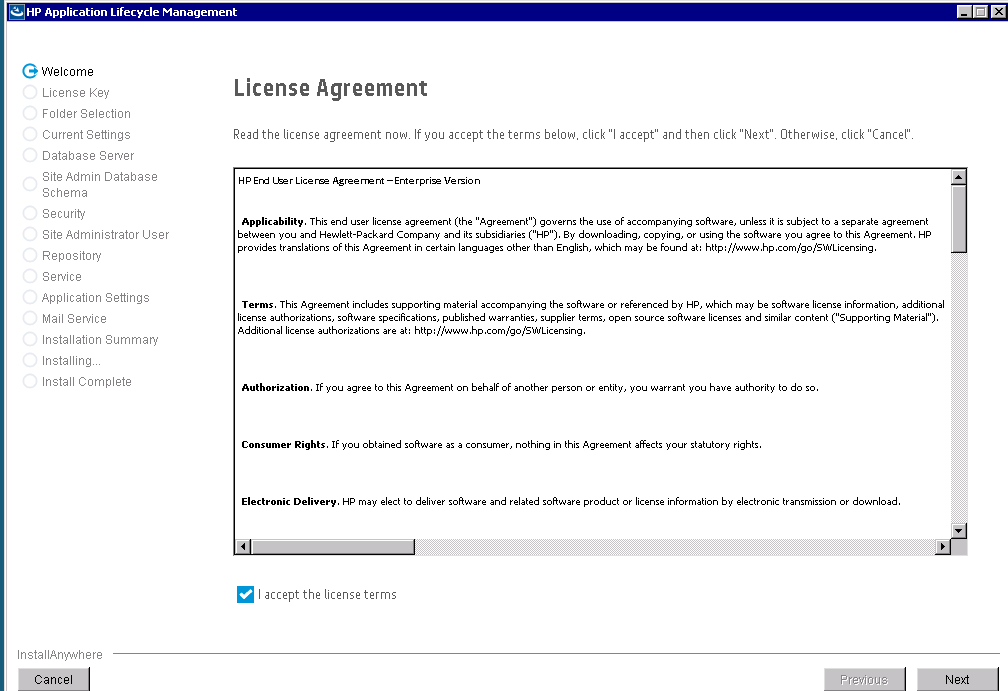
Task: Click the license text scroll right arrow
Action: tap(942, 547)
